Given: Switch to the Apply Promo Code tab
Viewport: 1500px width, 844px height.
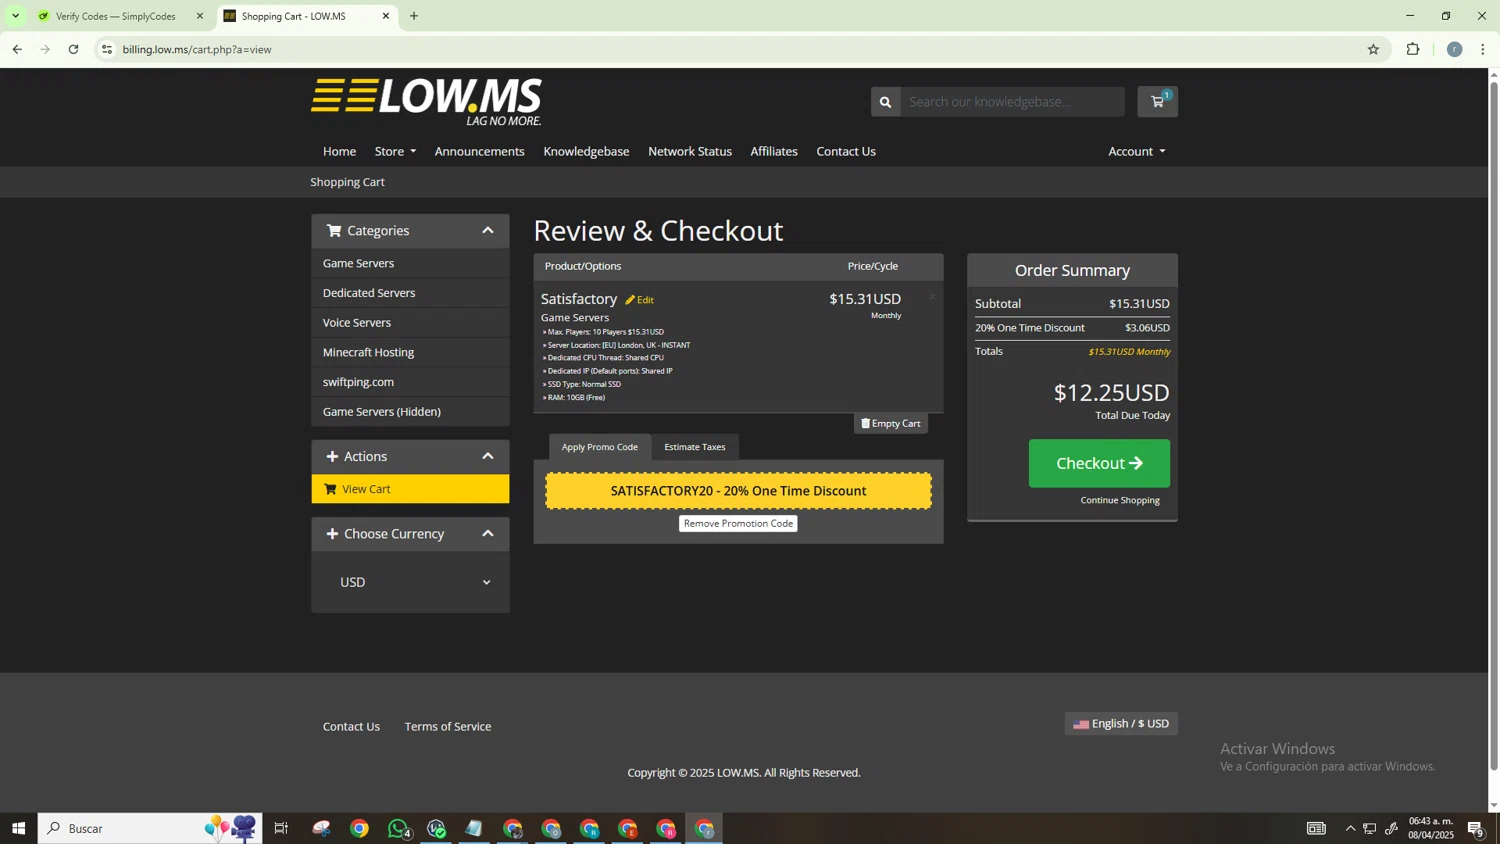Looking at the screenshot, I should [600, 447].
